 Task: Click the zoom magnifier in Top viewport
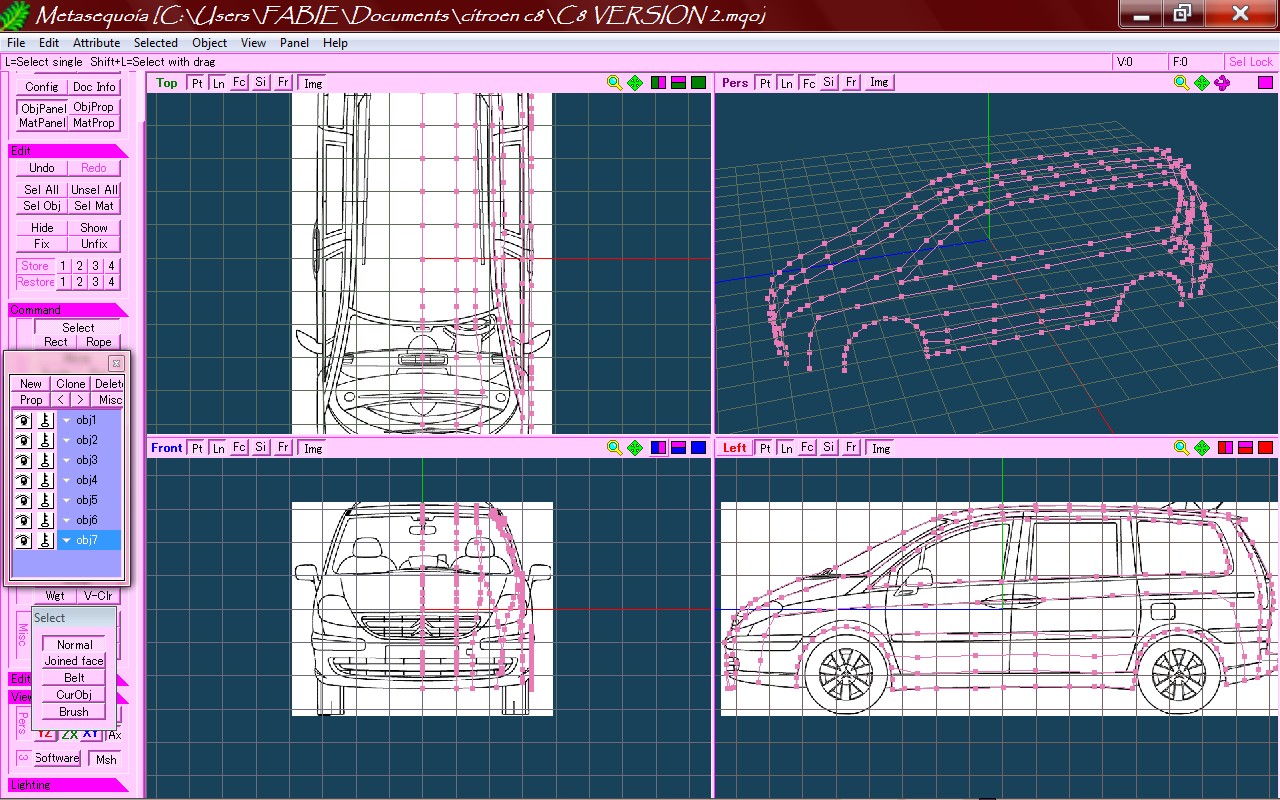tap(615, 83)
